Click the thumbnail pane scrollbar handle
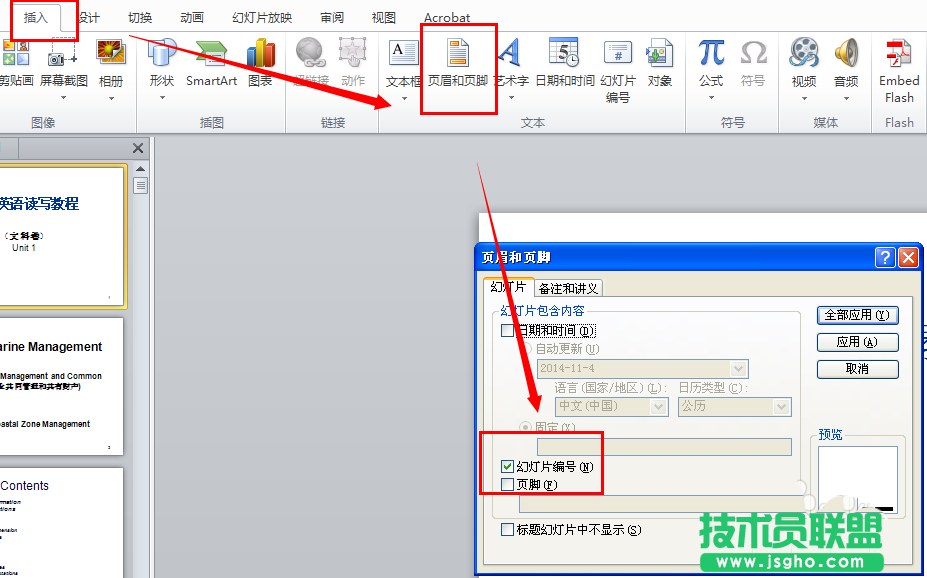The height and width of the screenshot is (578, 927). pos(141,186)
